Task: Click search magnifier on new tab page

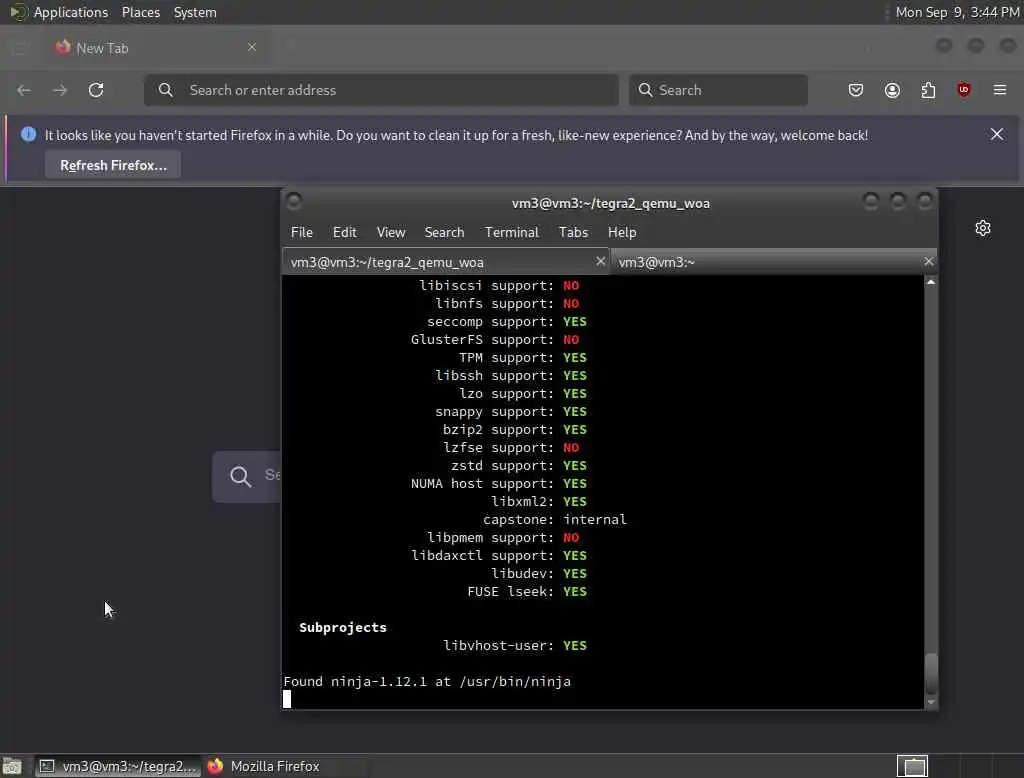Action: (x=240, y=476)
